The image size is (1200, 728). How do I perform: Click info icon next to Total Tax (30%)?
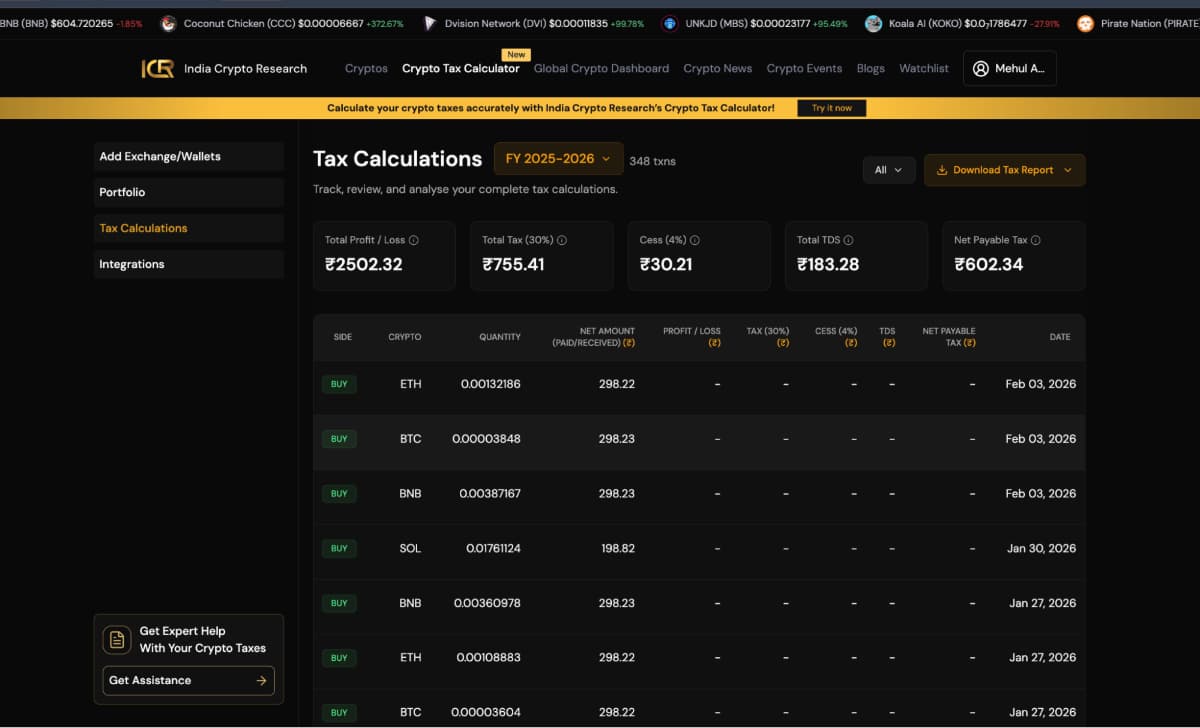(562, 240)
